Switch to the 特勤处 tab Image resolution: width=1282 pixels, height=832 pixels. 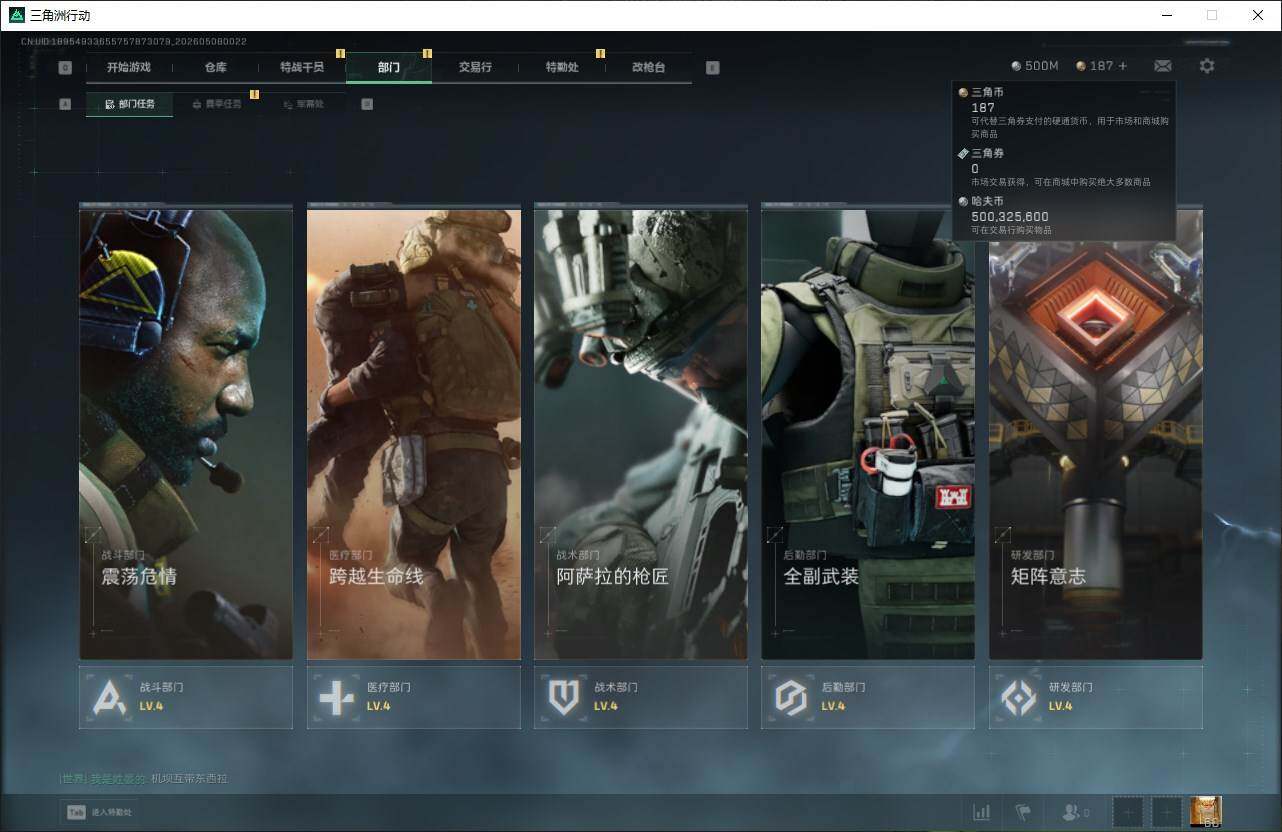[562, 67]
